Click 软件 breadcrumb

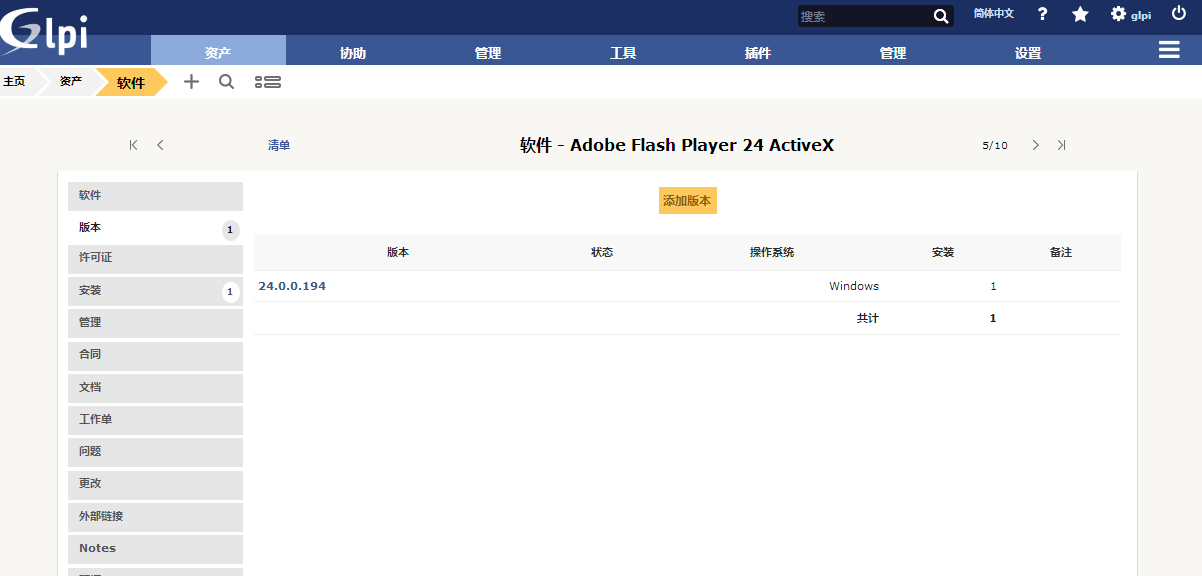[131, 82]
